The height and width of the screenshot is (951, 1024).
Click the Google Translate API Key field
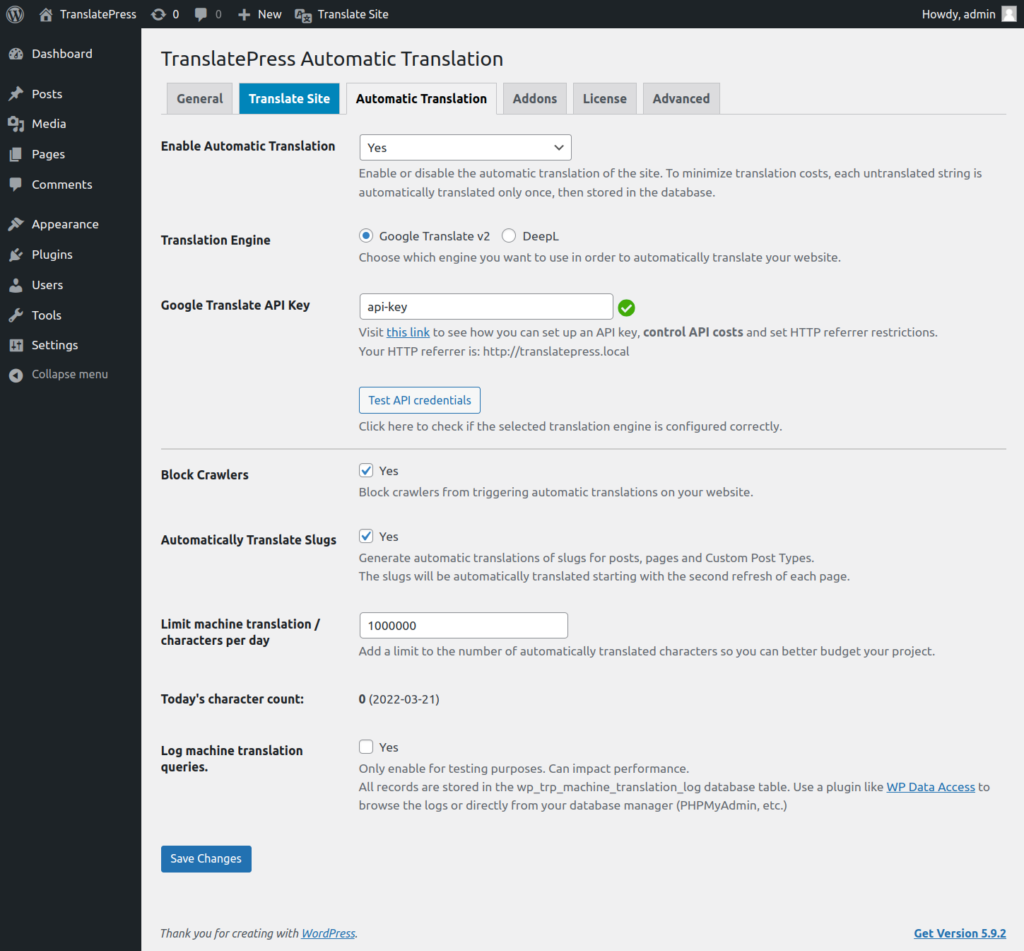(x=486, y=307)
